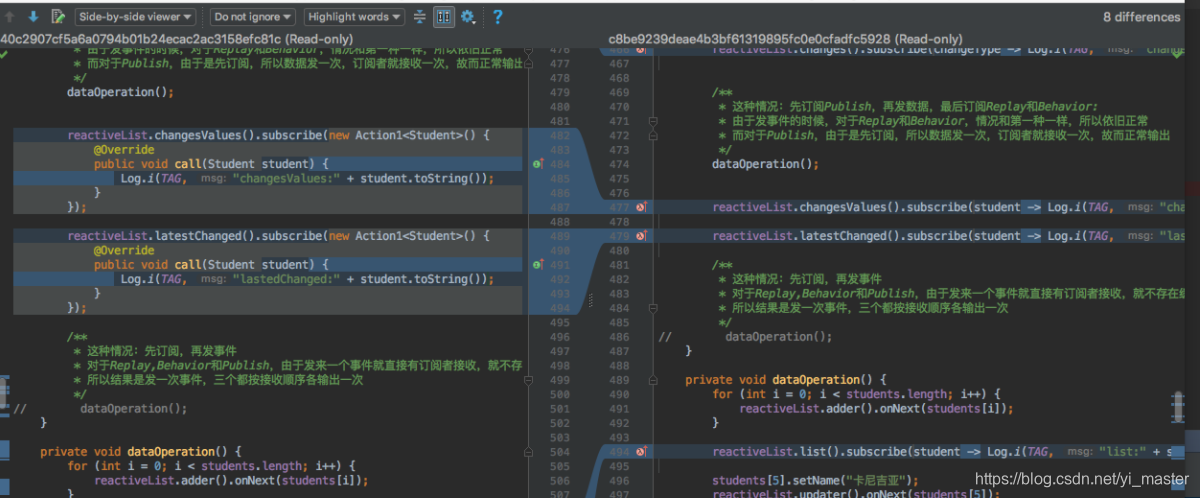Viewport: 1200px width, 498px height.
Task: Click lambda gutter icon at line 477
Action: tap(643, 207)
